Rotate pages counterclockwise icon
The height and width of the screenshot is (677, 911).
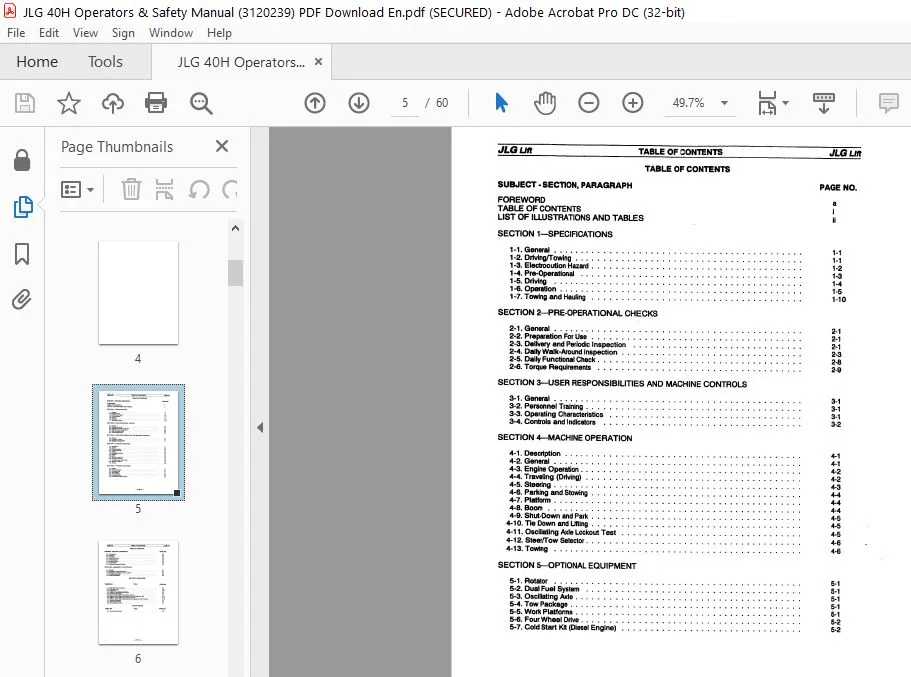tap(199, 189)
